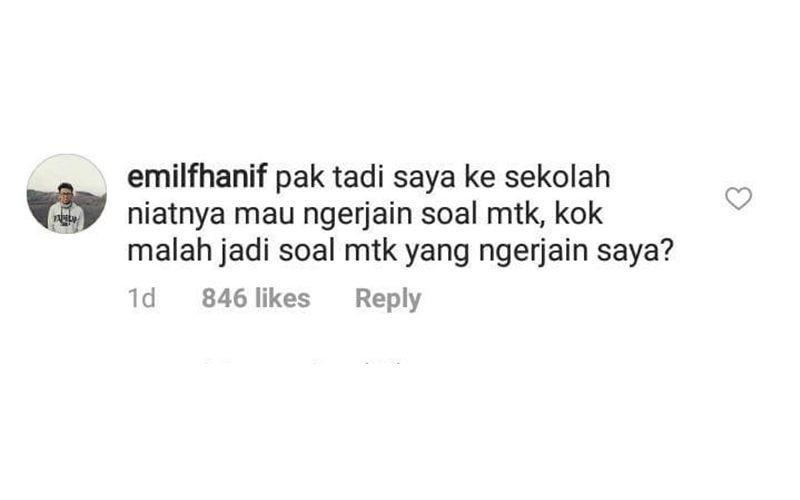
Task: Click the emilfhanif username
Action: pos(197,177)
